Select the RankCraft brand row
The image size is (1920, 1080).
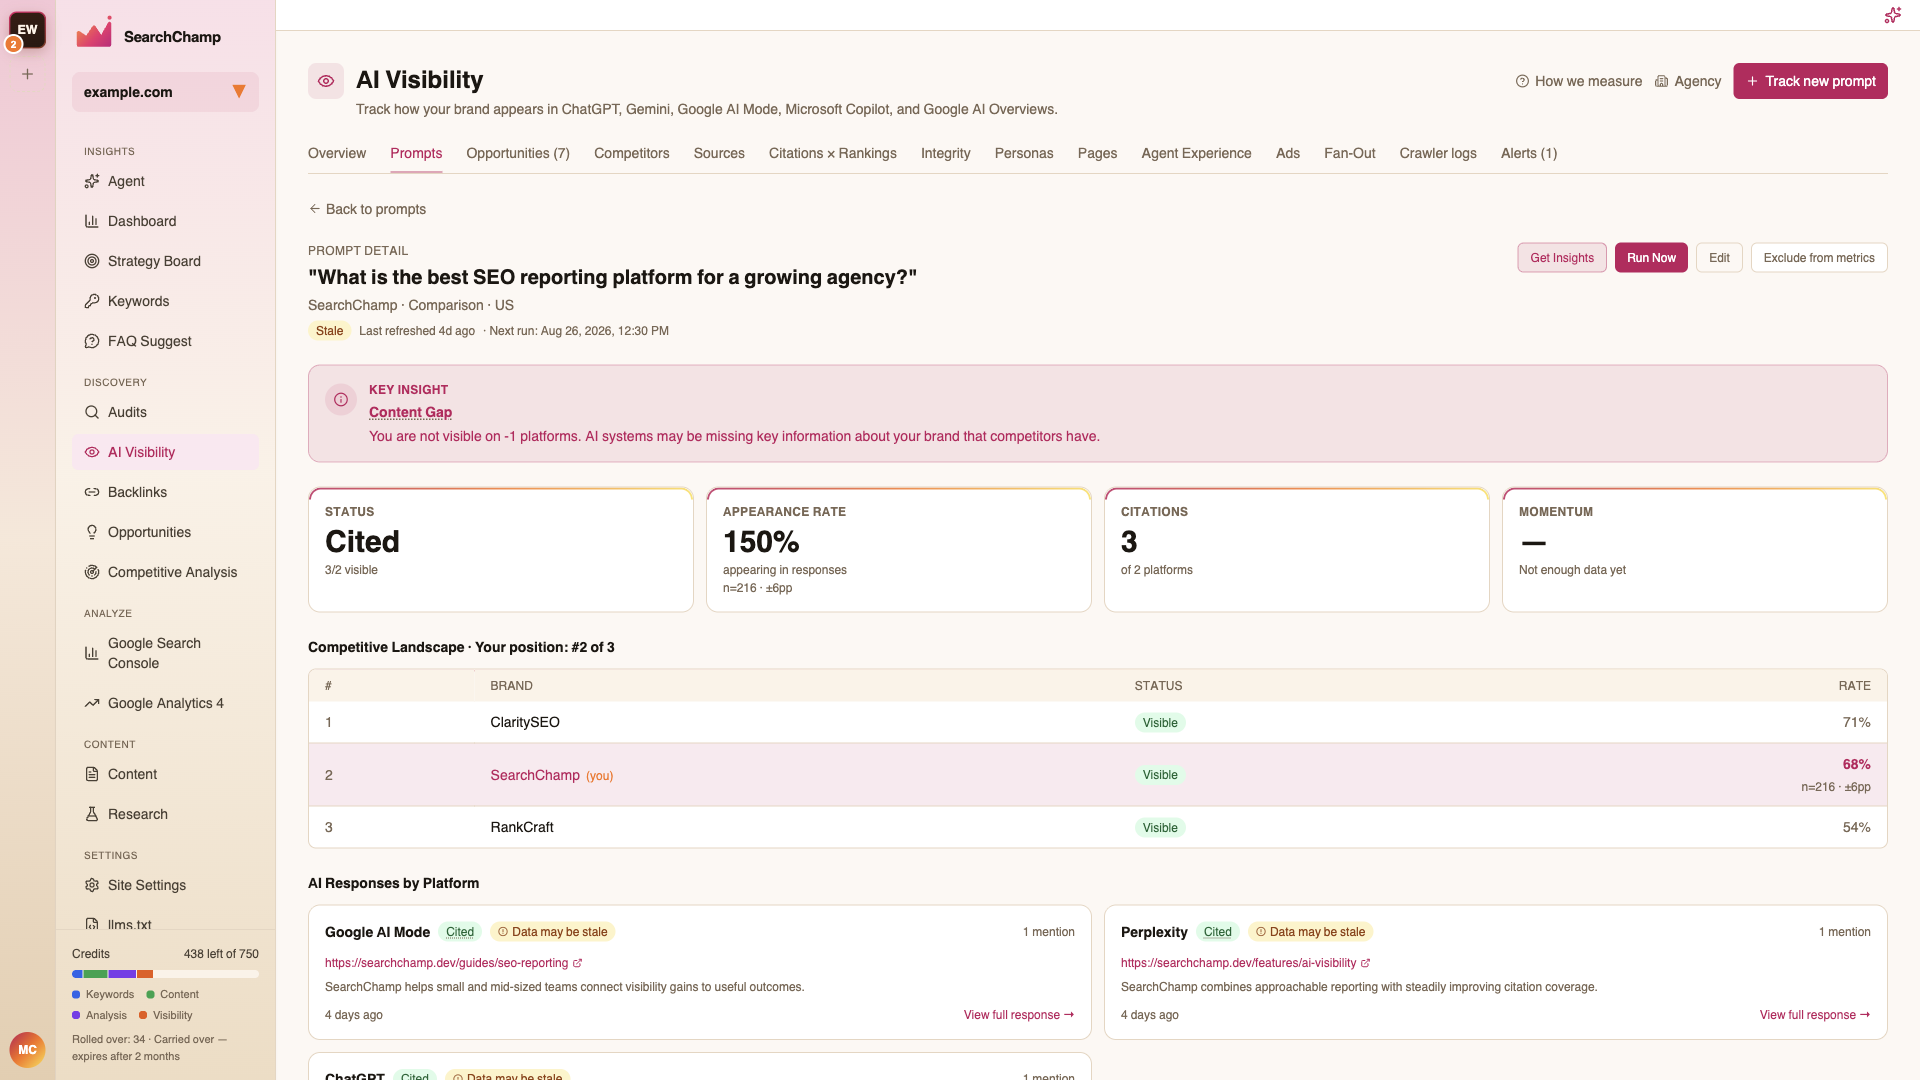pyautogui.click(x=1097, y=827)
